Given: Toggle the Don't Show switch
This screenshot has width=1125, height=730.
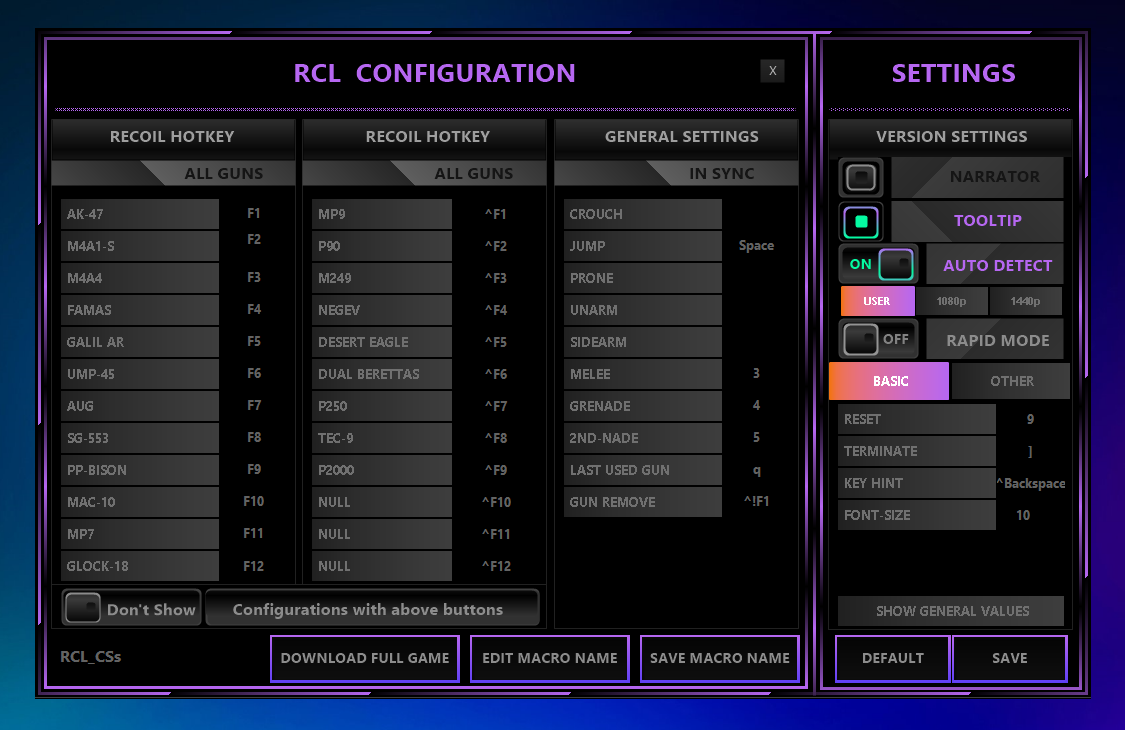Looking at the screenshot, I should pyautogui.click(x=82, y=608).
